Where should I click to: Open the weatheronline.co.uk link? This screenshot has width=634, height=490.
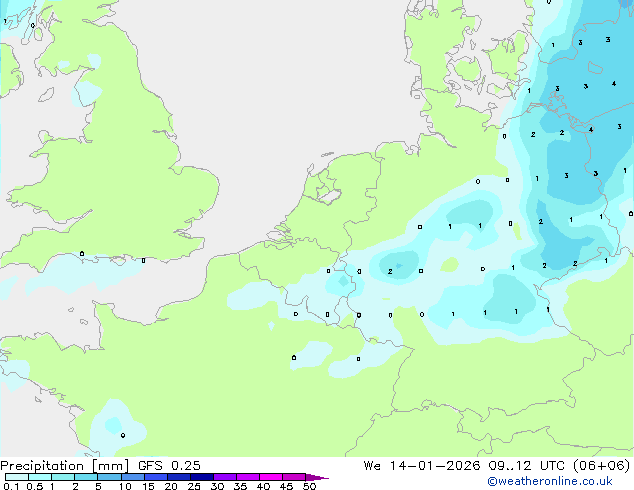click(550, 481)
